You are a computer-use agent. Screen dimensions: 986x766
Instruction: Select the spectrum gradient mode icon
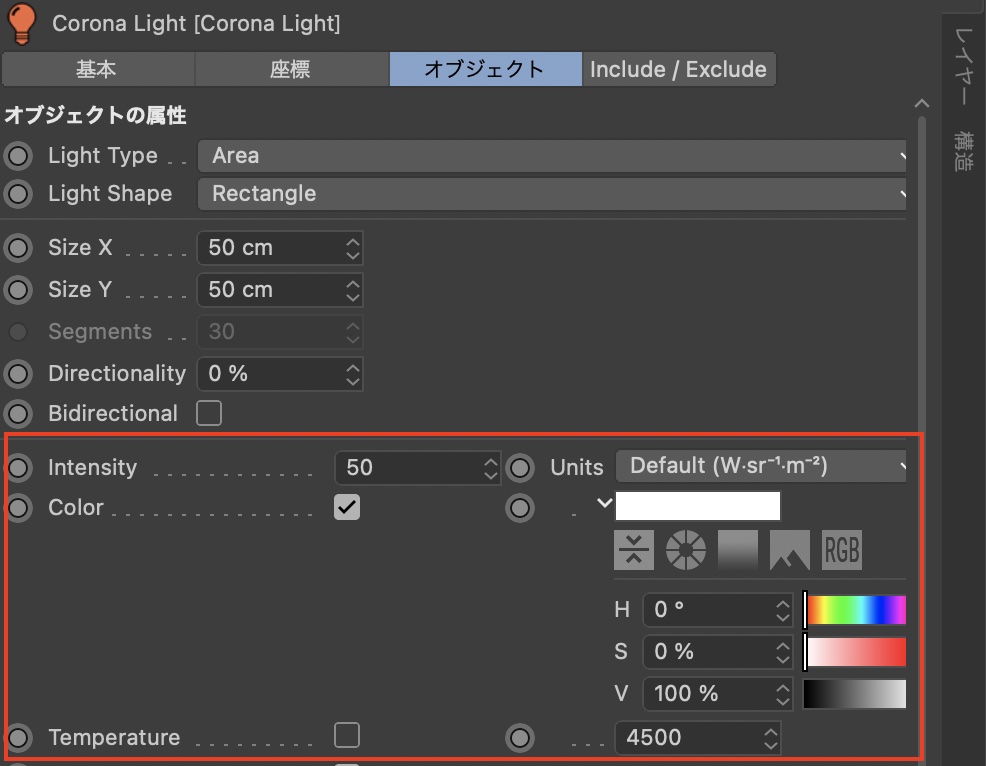(x=738, y=550)
